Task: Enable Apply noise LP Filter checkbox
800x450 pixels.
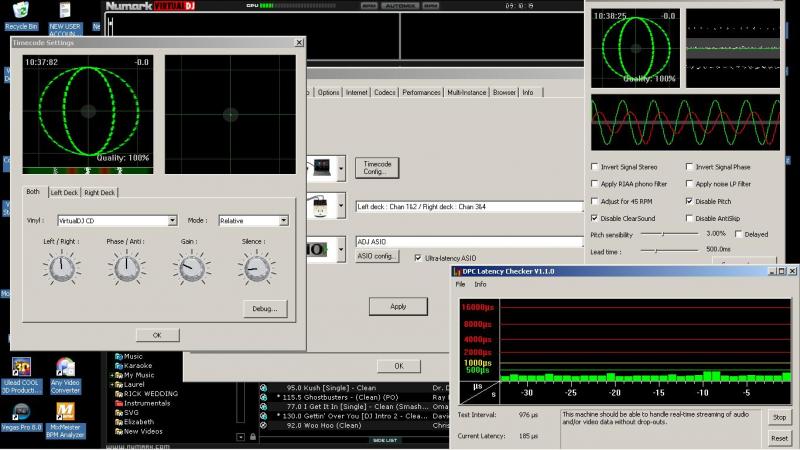Action: 689,184
